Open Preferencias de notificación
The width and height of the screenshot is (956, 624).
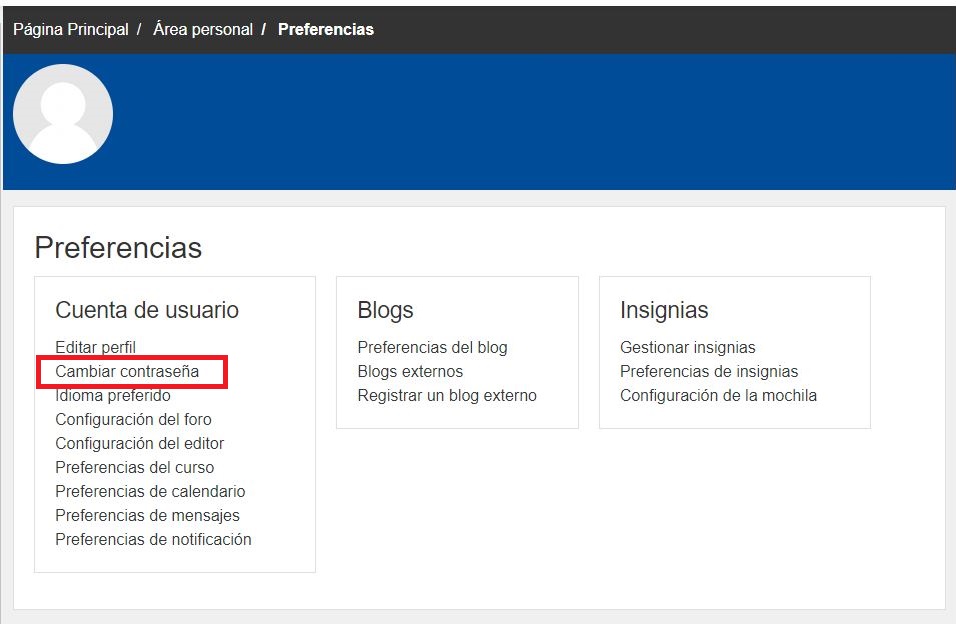tap(153, 539)
